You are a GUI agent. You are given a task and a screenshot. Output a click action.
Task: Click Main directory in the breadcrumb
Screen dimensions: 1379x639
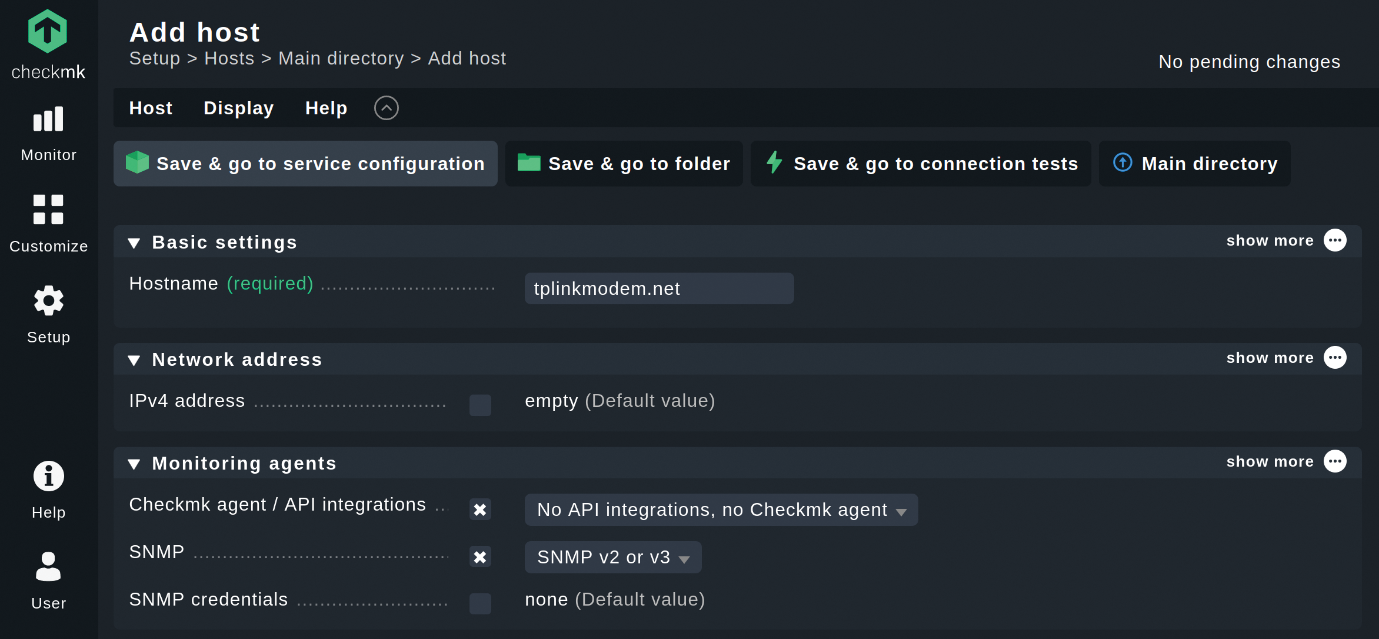341,59
